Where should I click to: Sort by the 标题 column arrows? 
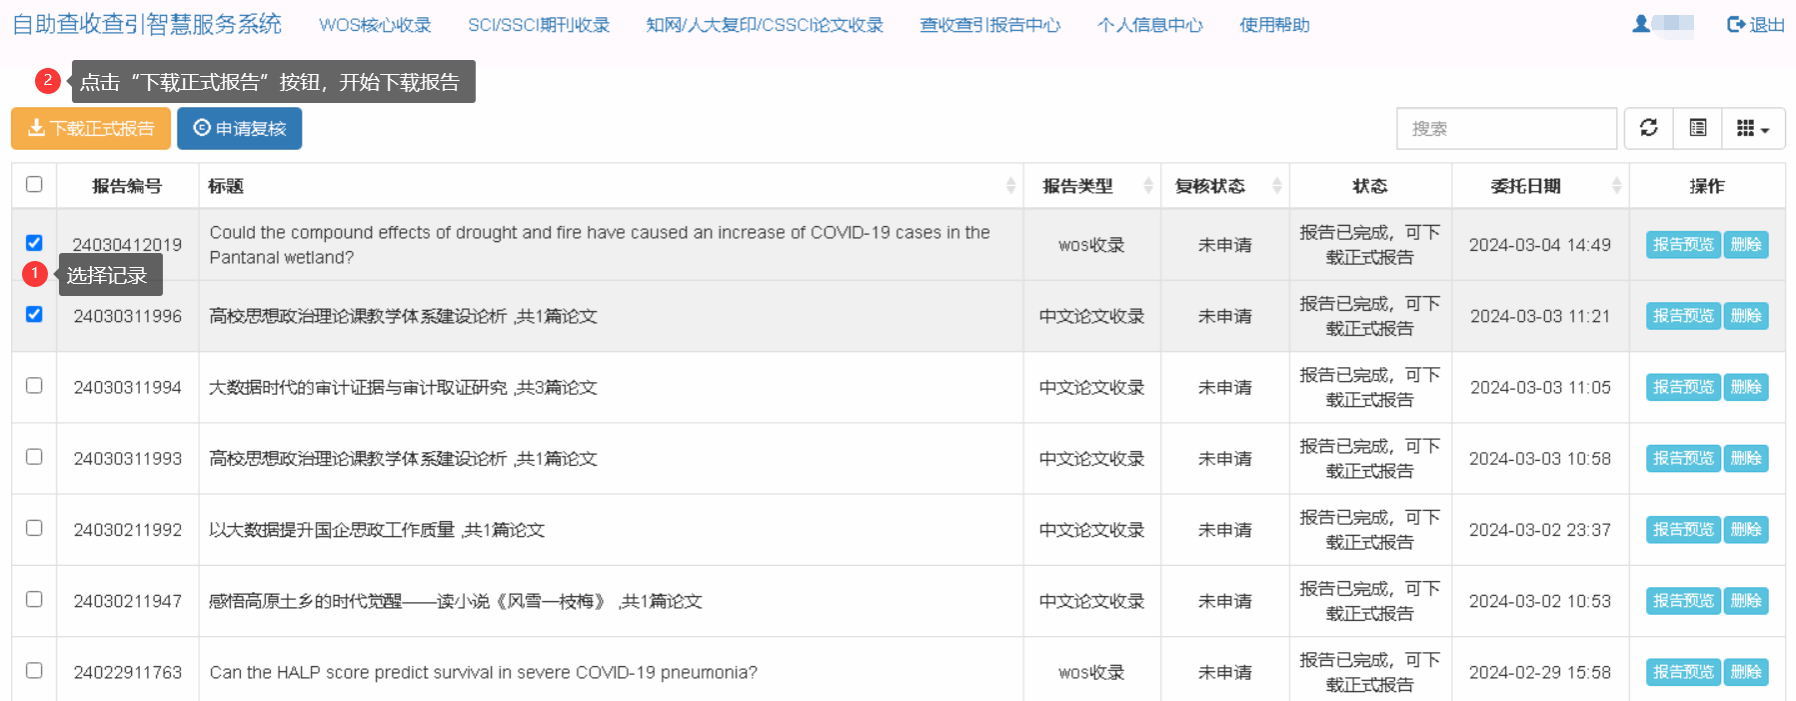point(1010,186)
